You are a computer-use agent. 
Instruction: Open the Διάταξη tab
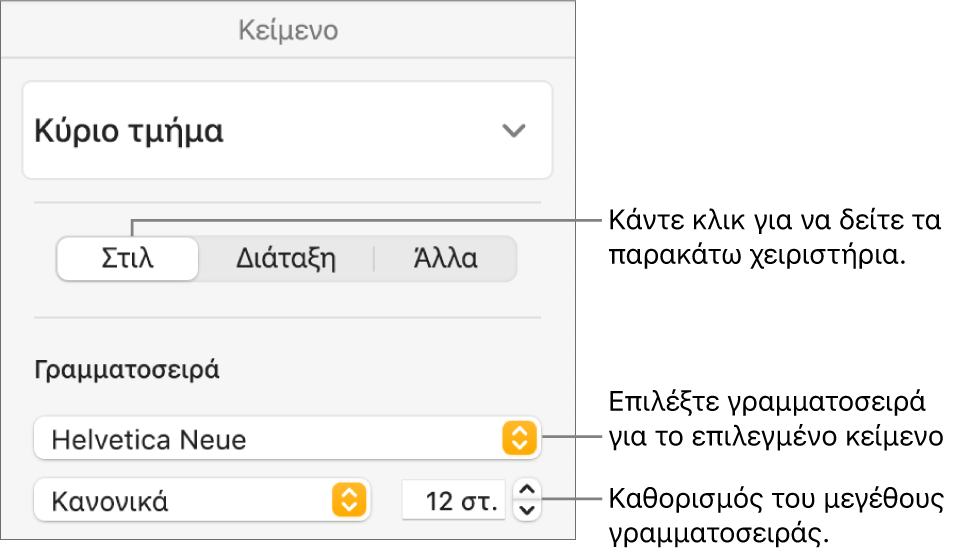click(x=285, y=259)
